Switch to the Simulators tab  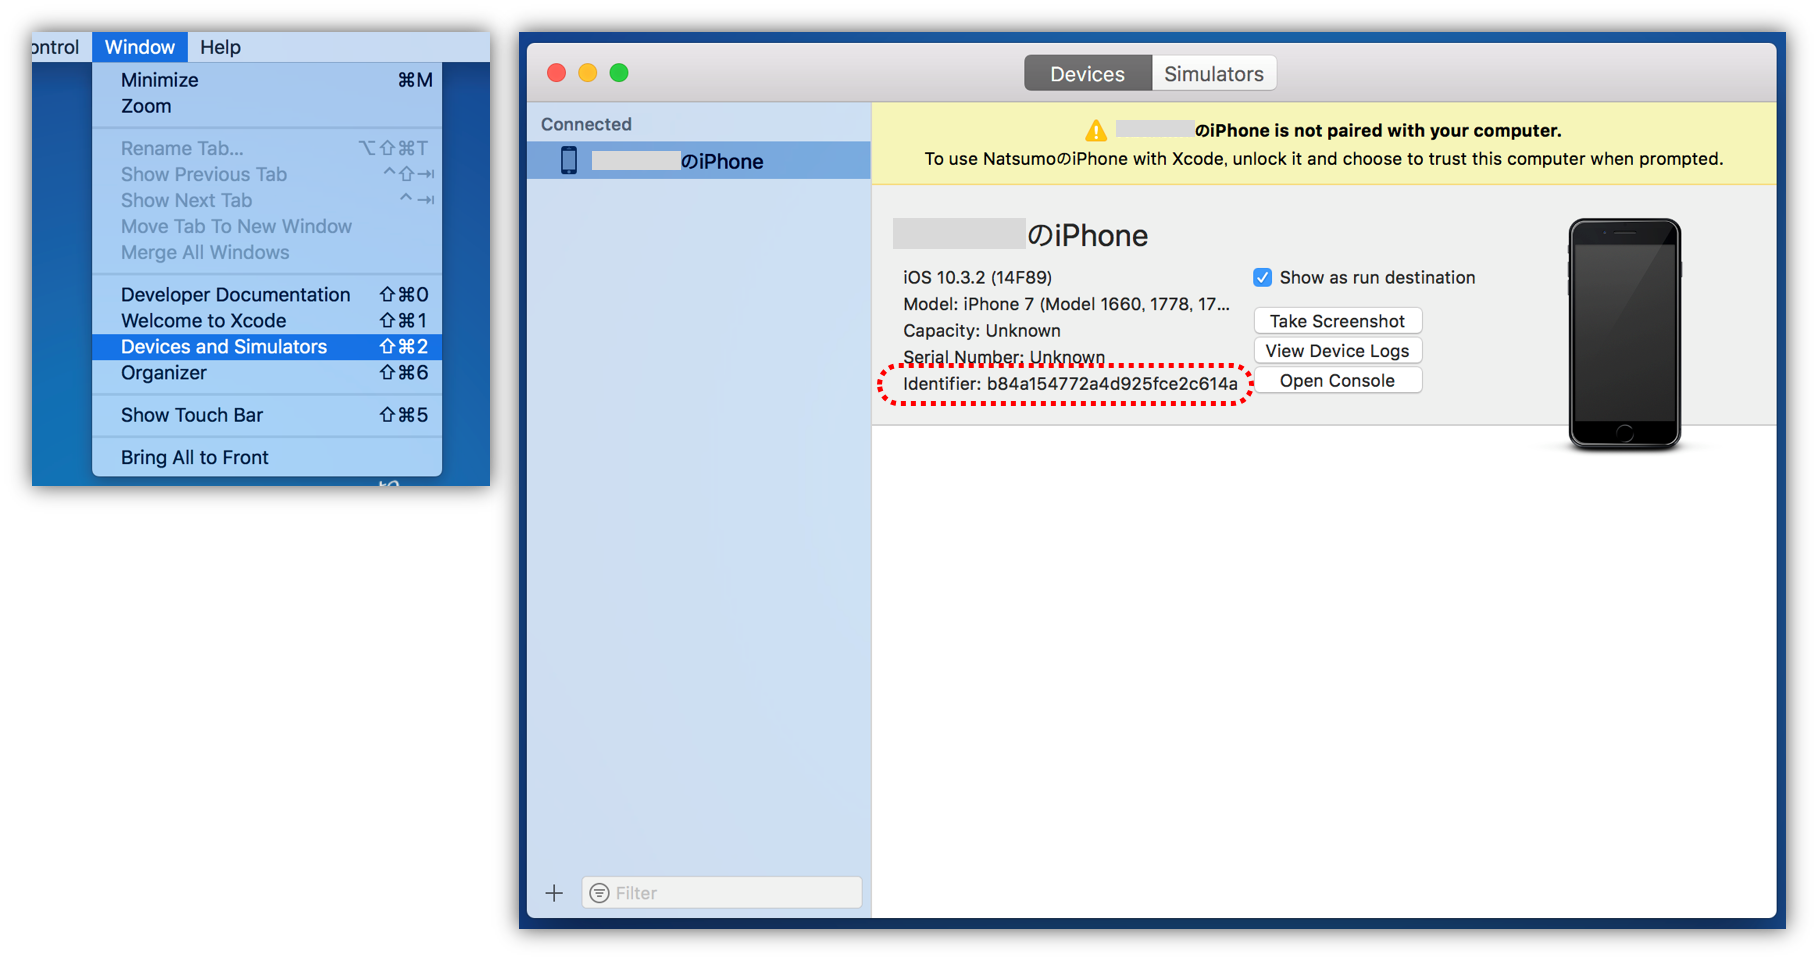point(1214,74)
